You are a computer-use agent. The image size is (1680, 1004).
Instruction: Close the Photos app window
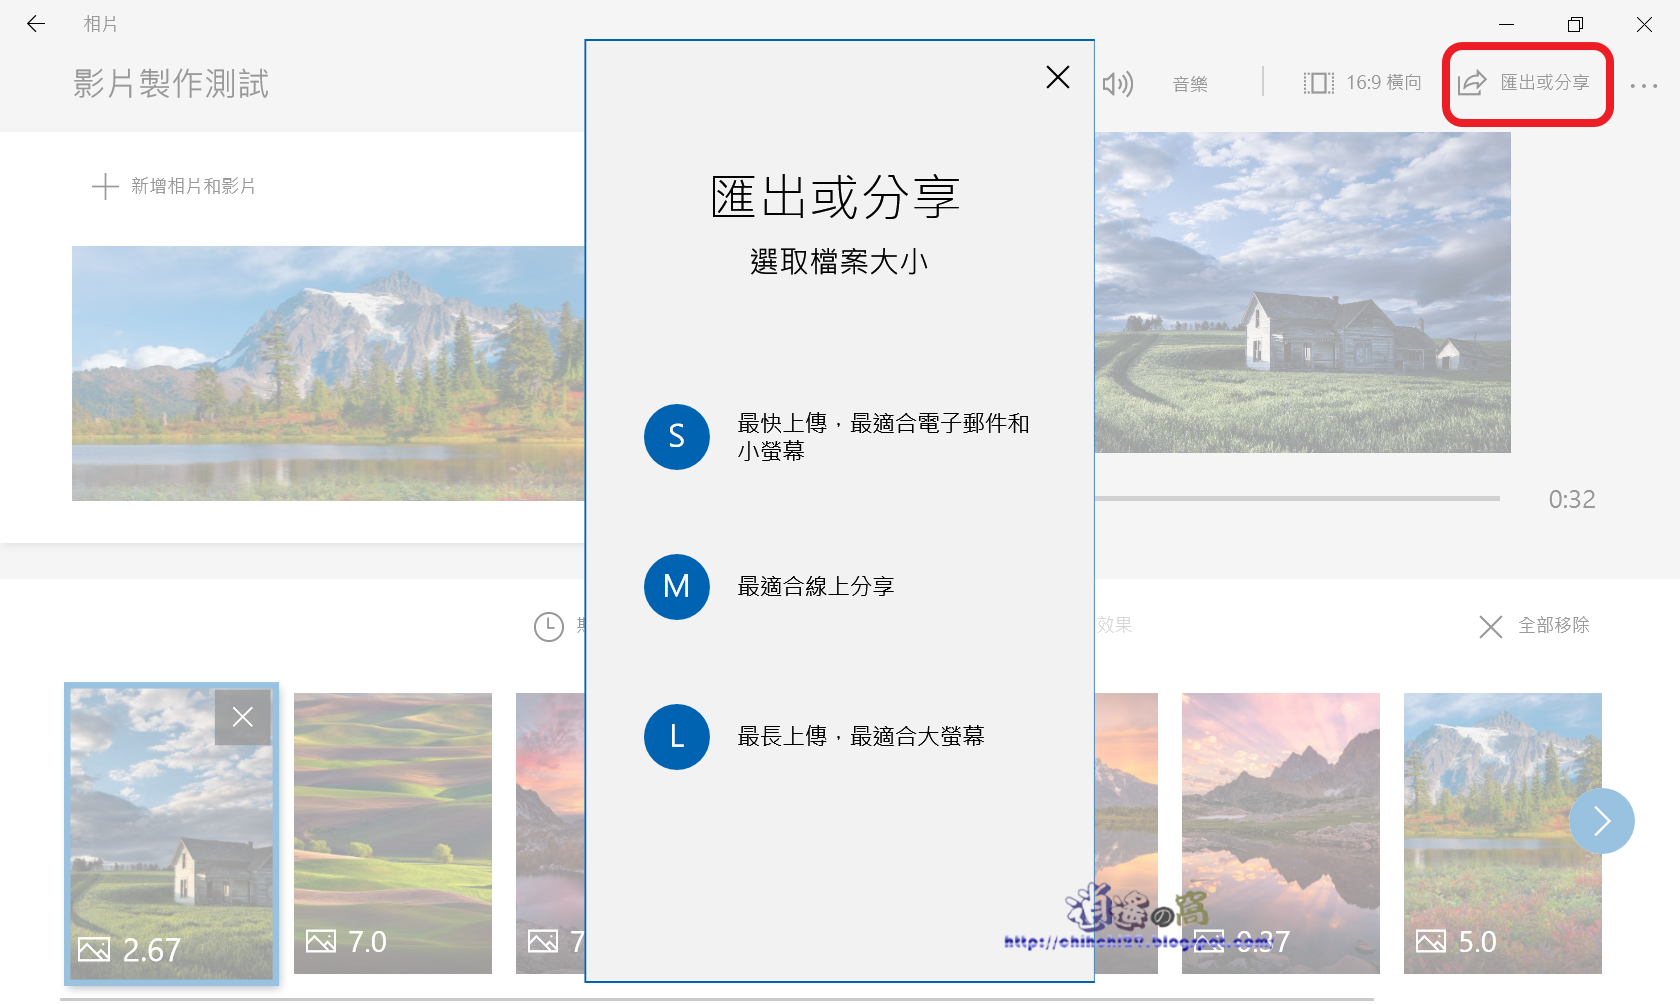point(1644,24)
